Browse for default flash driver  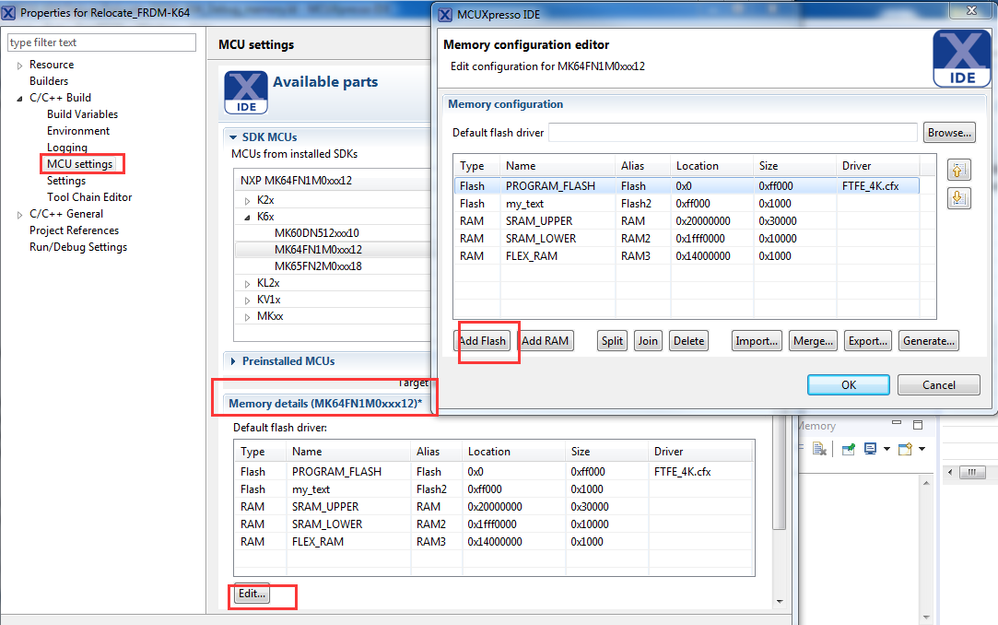tap(949, 133)
